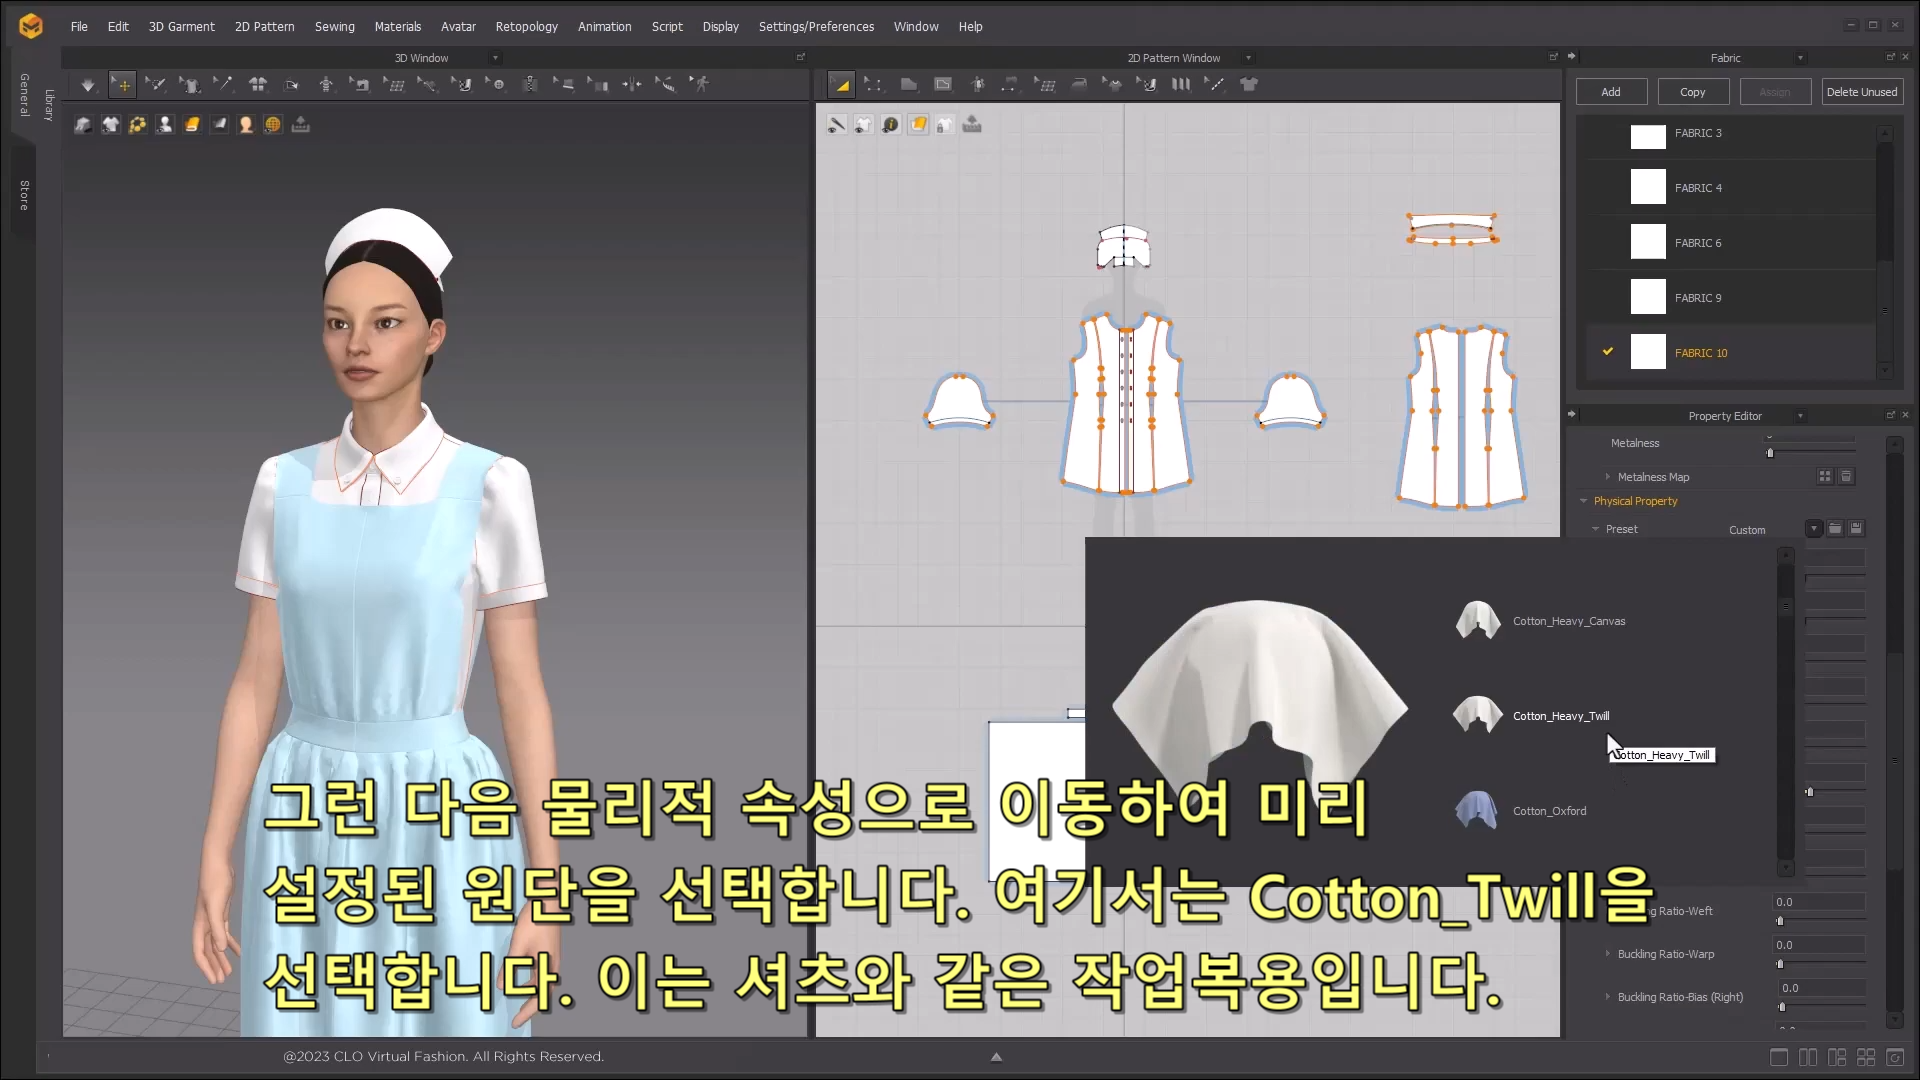Click the Delete Unused button

(1861, 92)
